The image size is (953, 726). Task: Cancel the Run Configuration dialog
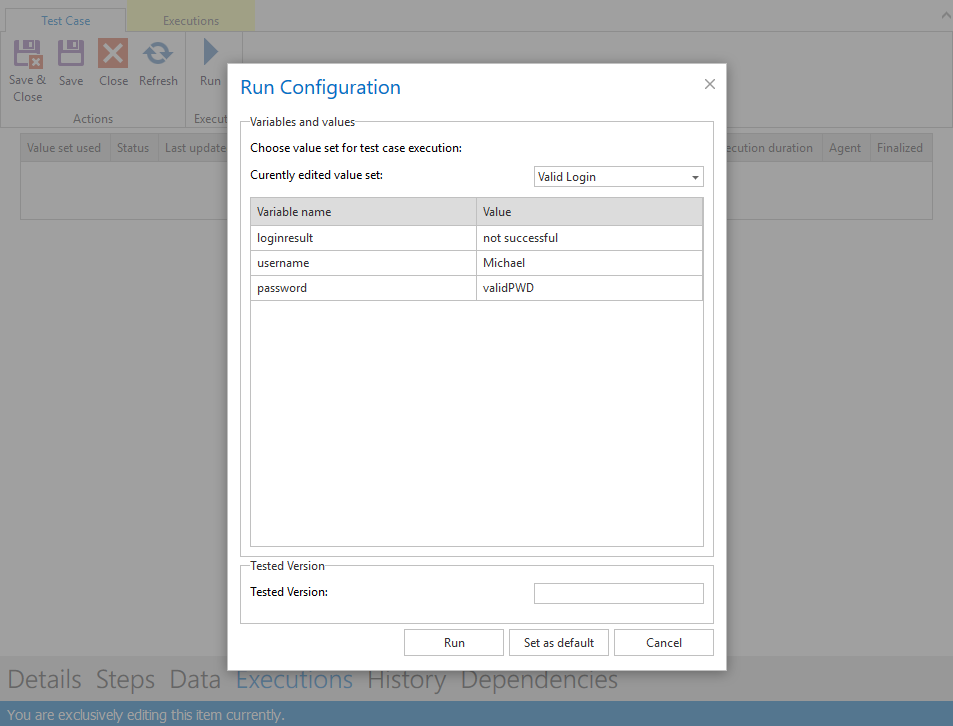[663, 643]
